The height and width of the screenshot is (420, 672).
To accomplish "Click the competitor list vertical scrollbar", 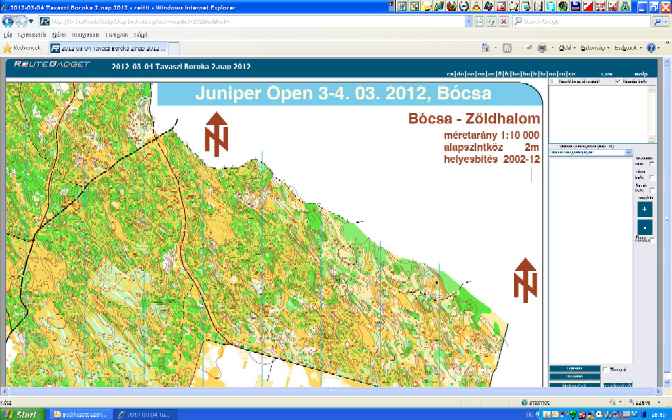I will (x=652, y=114).
